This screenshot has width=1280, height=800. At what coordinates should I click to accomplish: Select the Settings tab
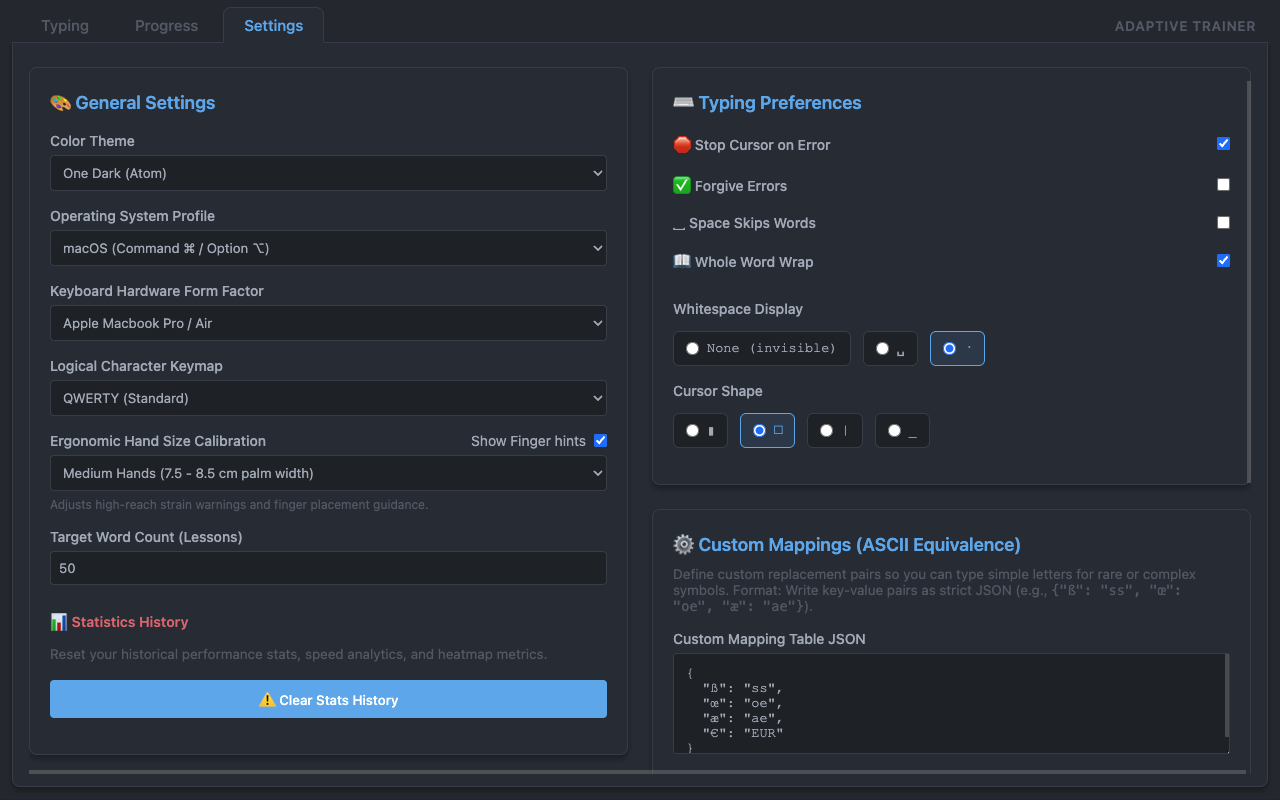273,26
